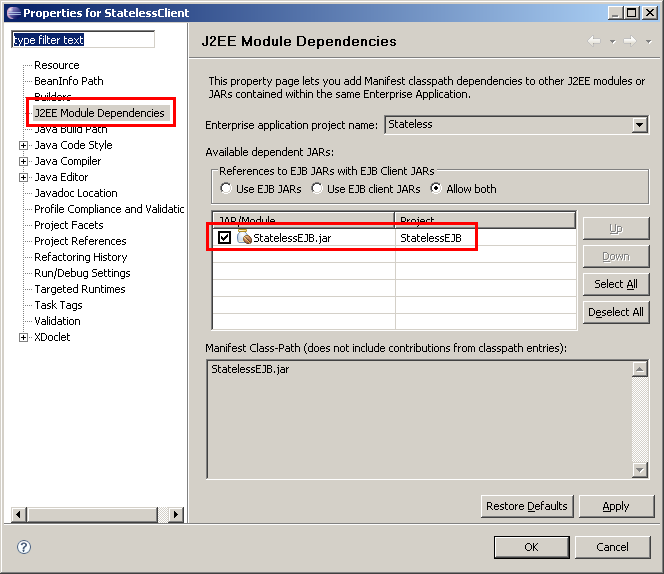Open the back history dropdown arrow
Image resolution: width=664 pixels, height=574 pixels.
pos(612,42)
